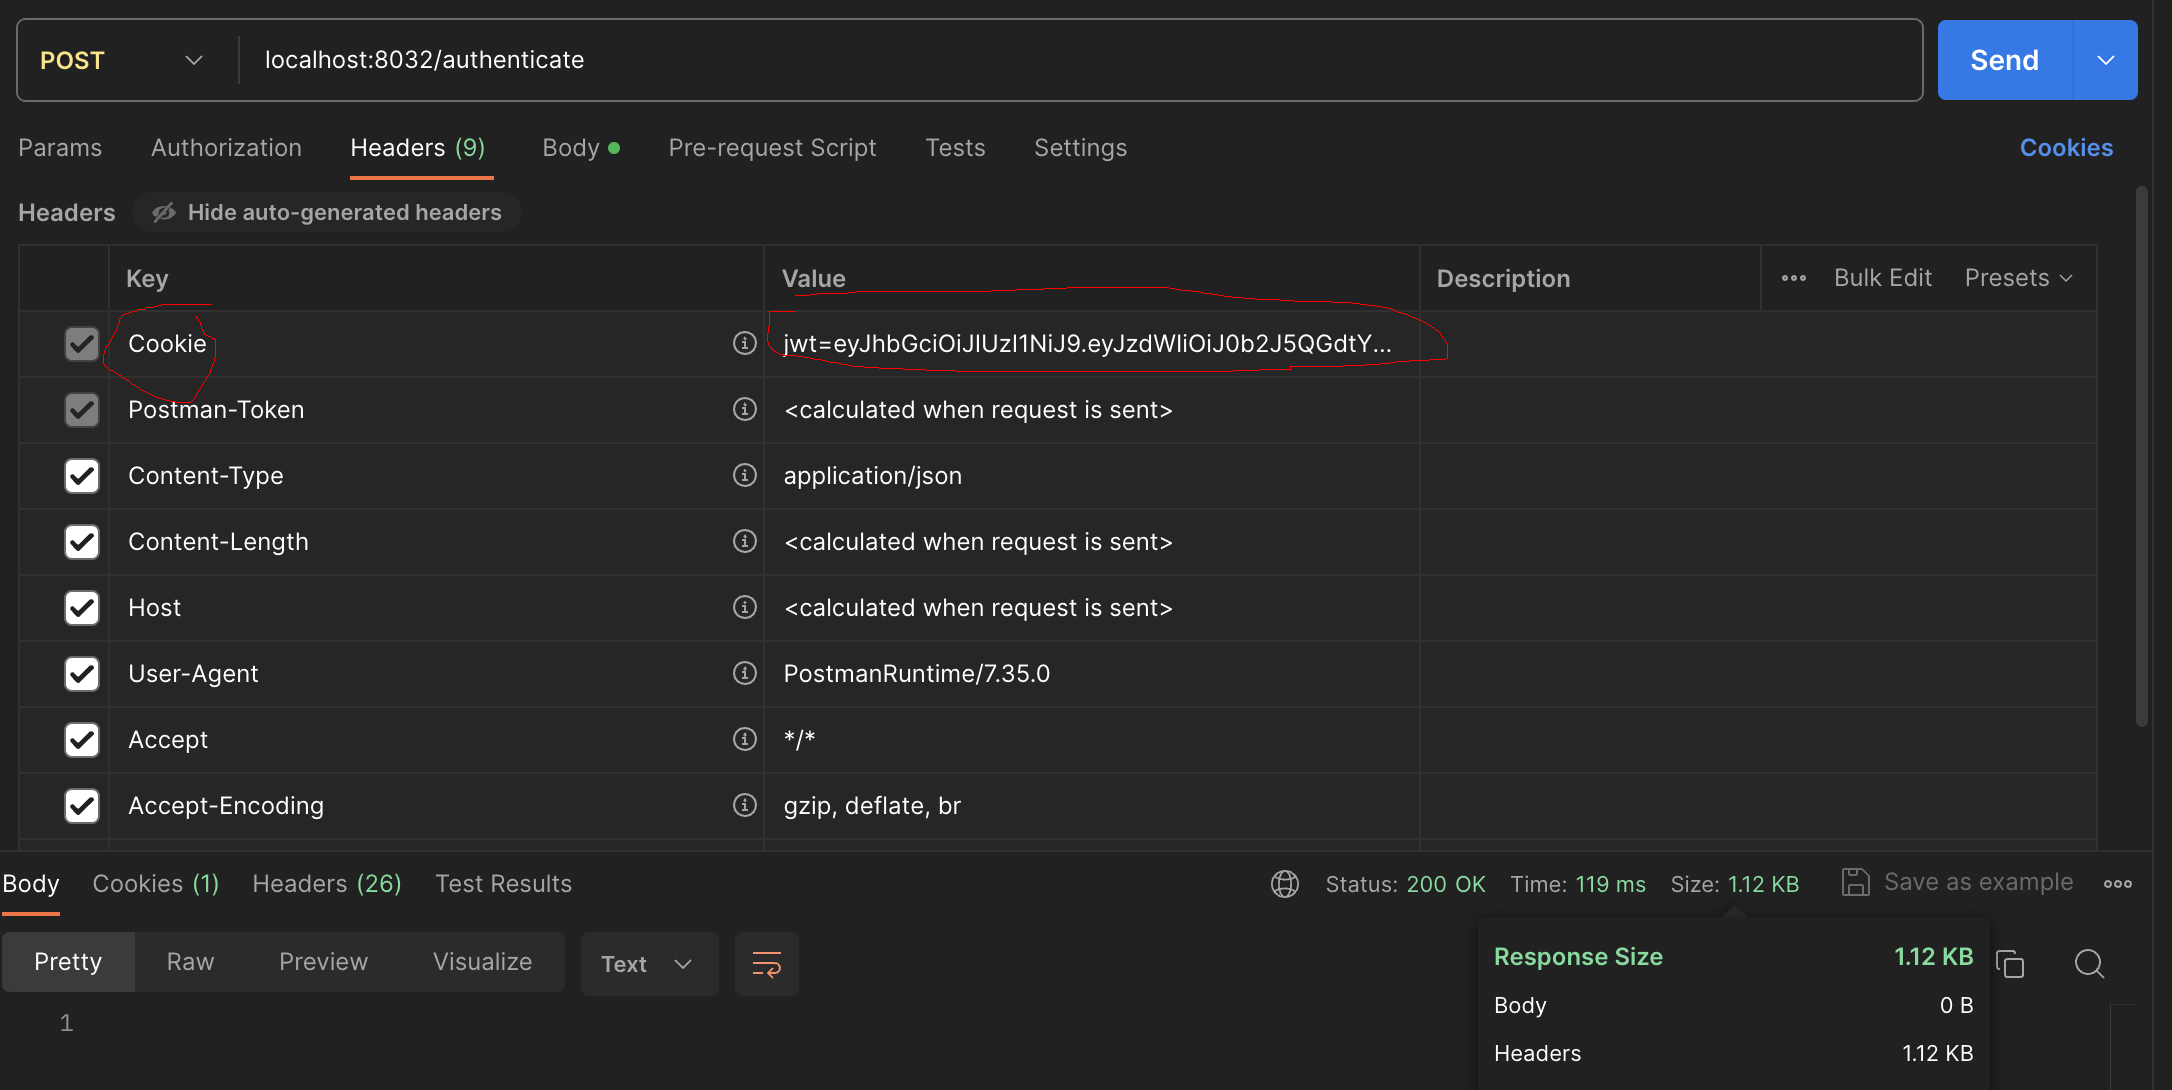Open the POST method dropdown

(122, 60)
